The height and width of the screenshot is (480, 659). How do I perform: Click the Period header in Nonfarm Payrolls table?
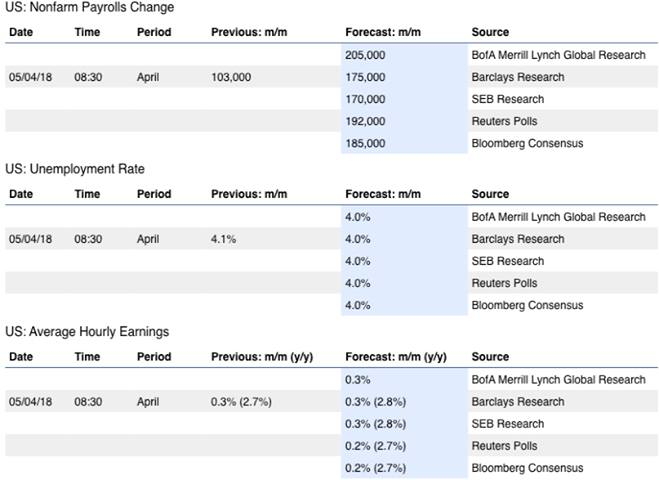(x=154, y=33)
